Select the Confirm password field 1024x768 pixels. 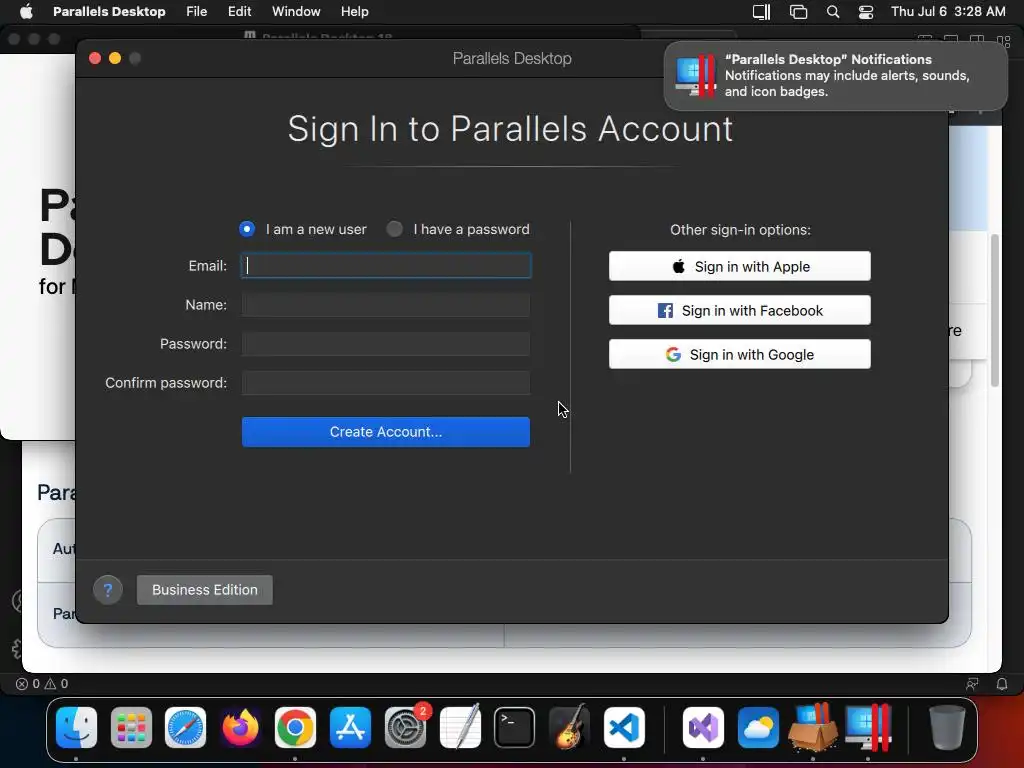[x=386, y=383]
